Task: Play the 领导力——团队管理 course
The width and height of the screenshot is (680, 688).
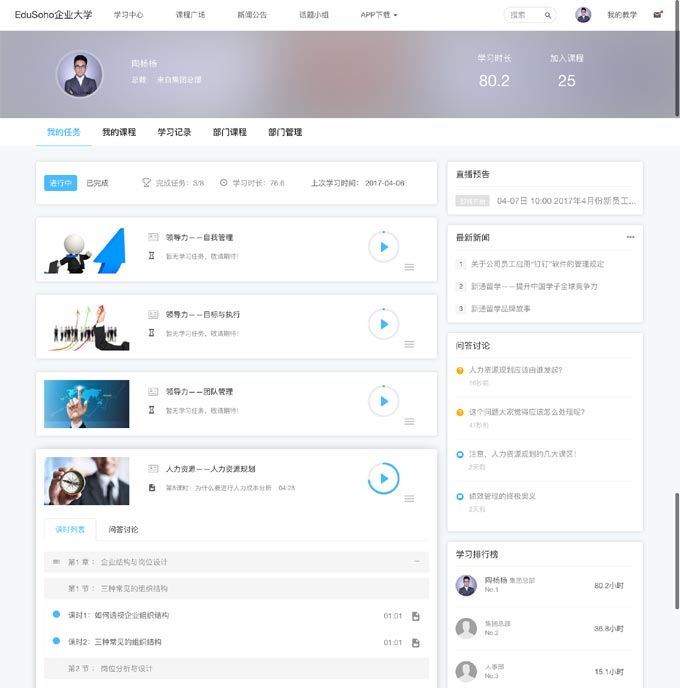Action: click(x=383, y=401)
